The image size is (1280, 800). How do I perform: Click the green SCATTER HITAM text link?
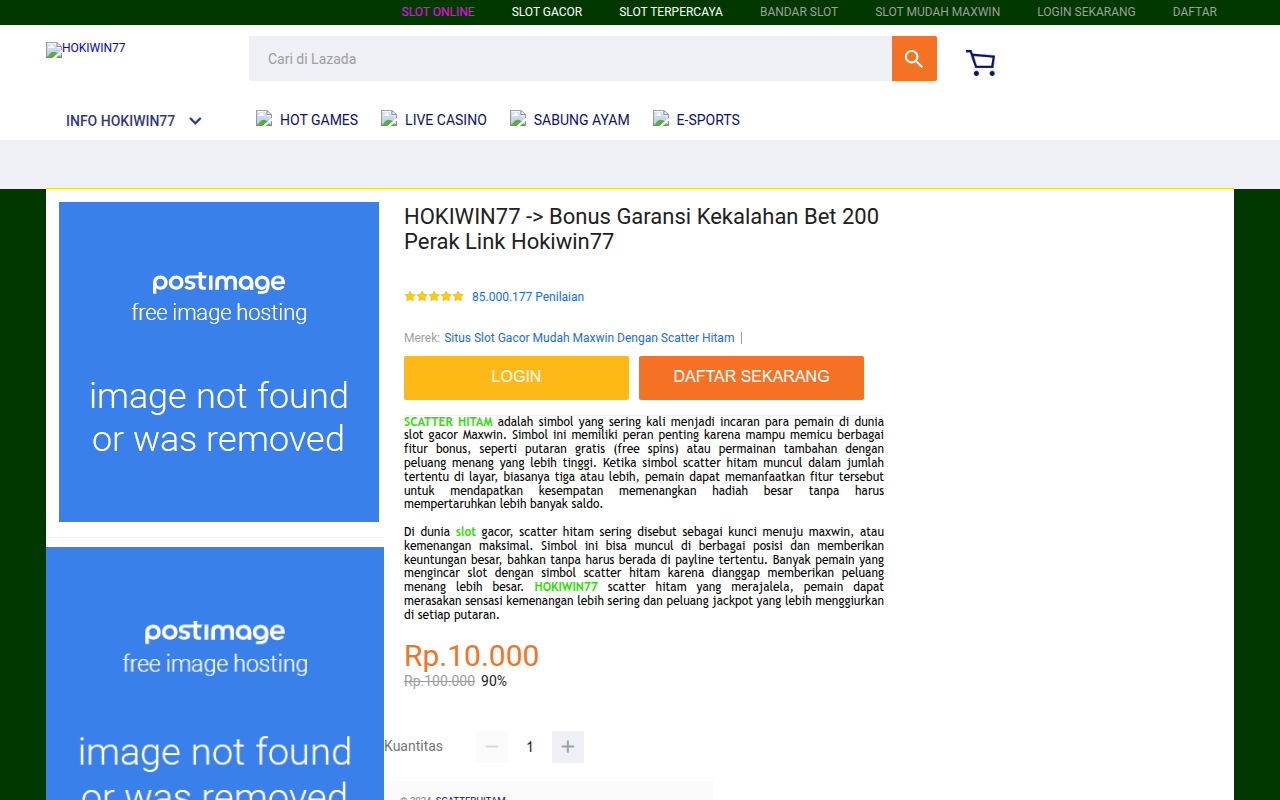(x=448, y=422)
